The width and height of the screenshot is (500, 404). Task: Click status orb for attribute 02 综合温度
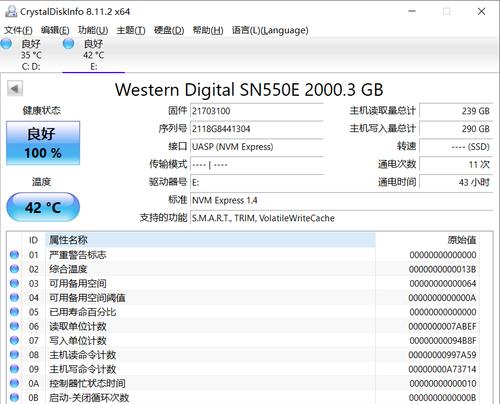pos(14,269)
